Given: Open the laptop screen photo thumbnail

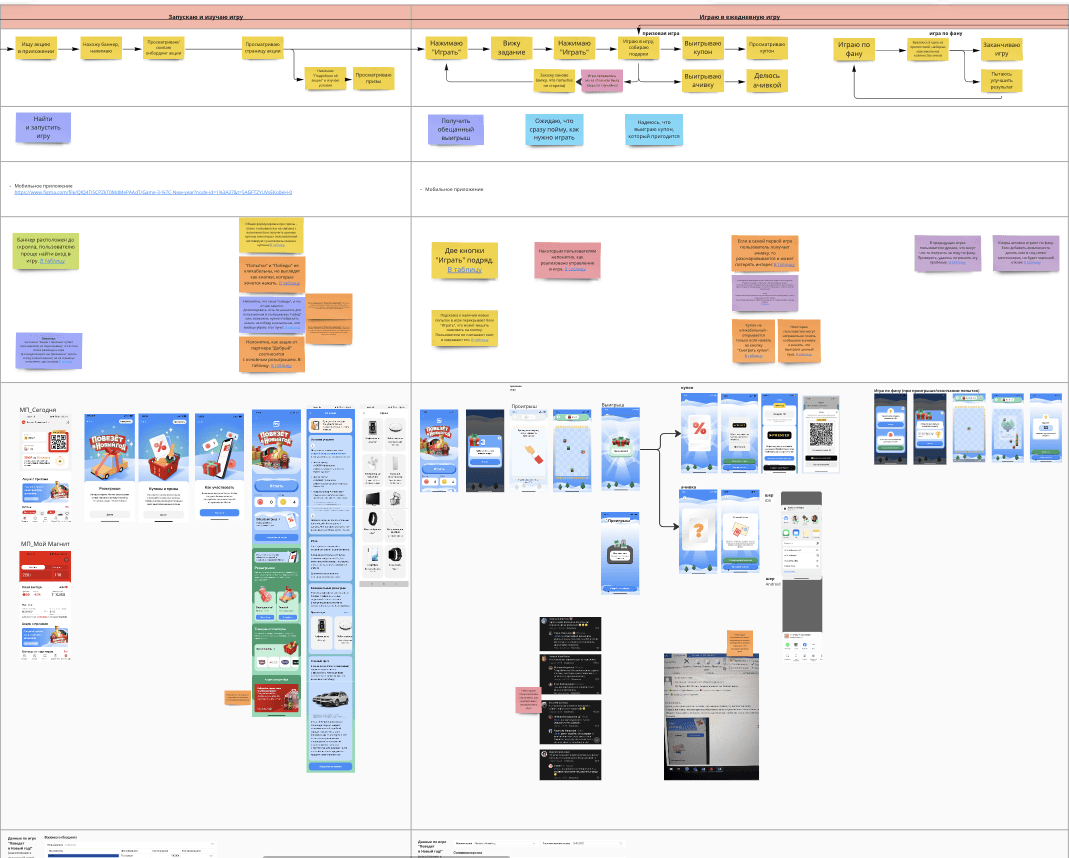Looking at the screenshot, I should (711, 716).
